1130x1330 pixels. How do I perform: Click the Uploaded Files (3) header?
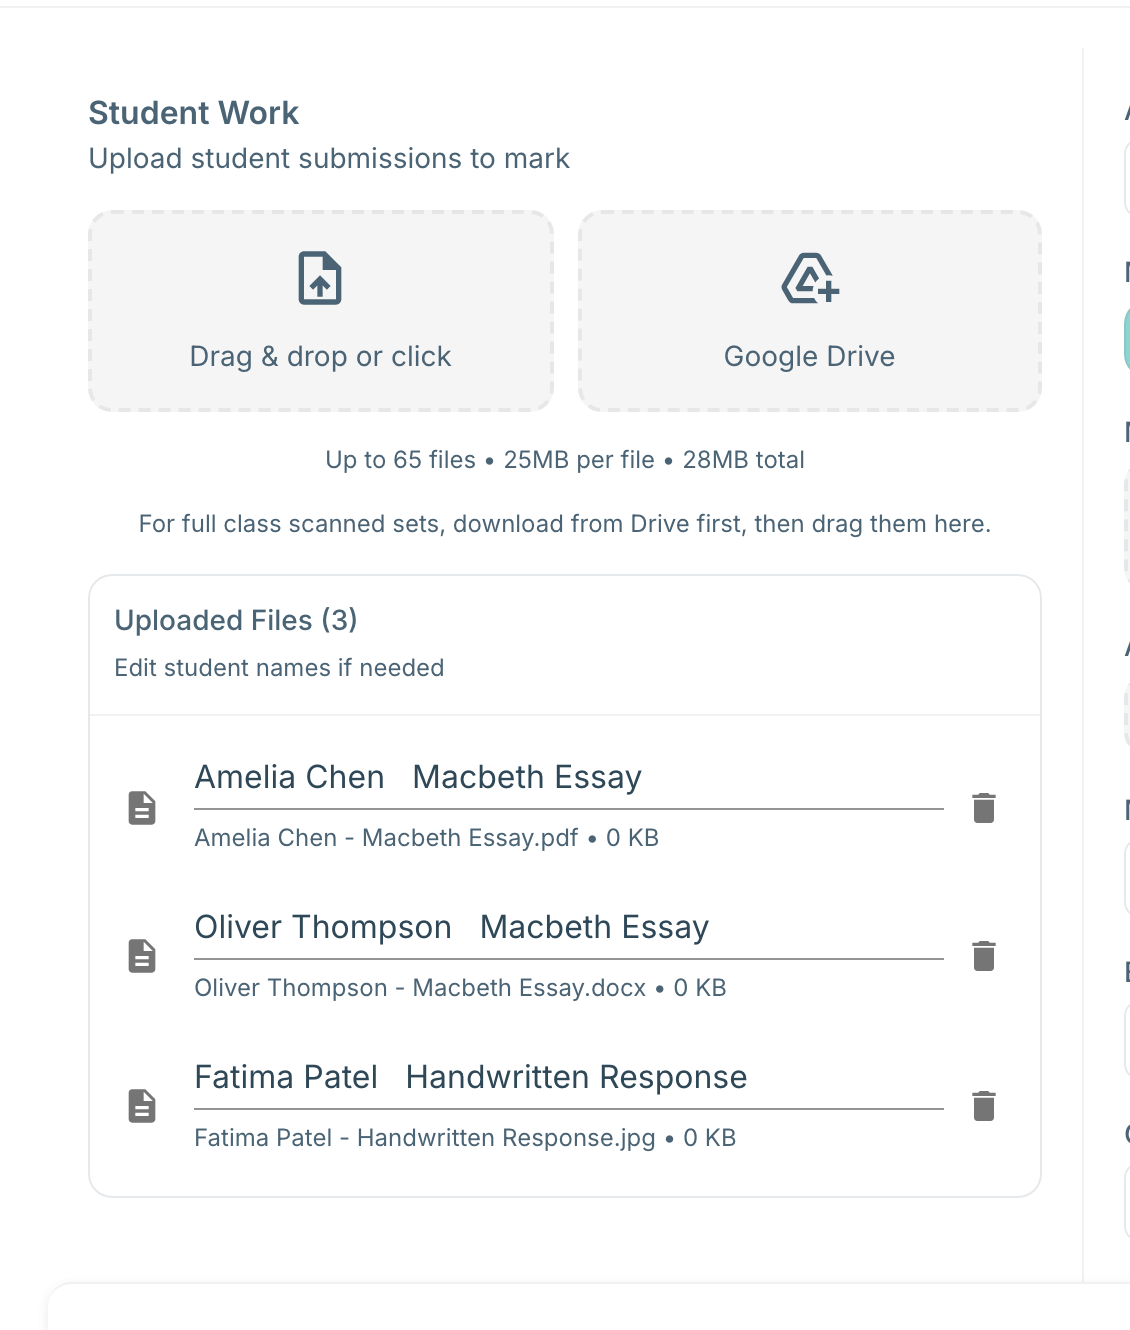[x=236, y=620]
